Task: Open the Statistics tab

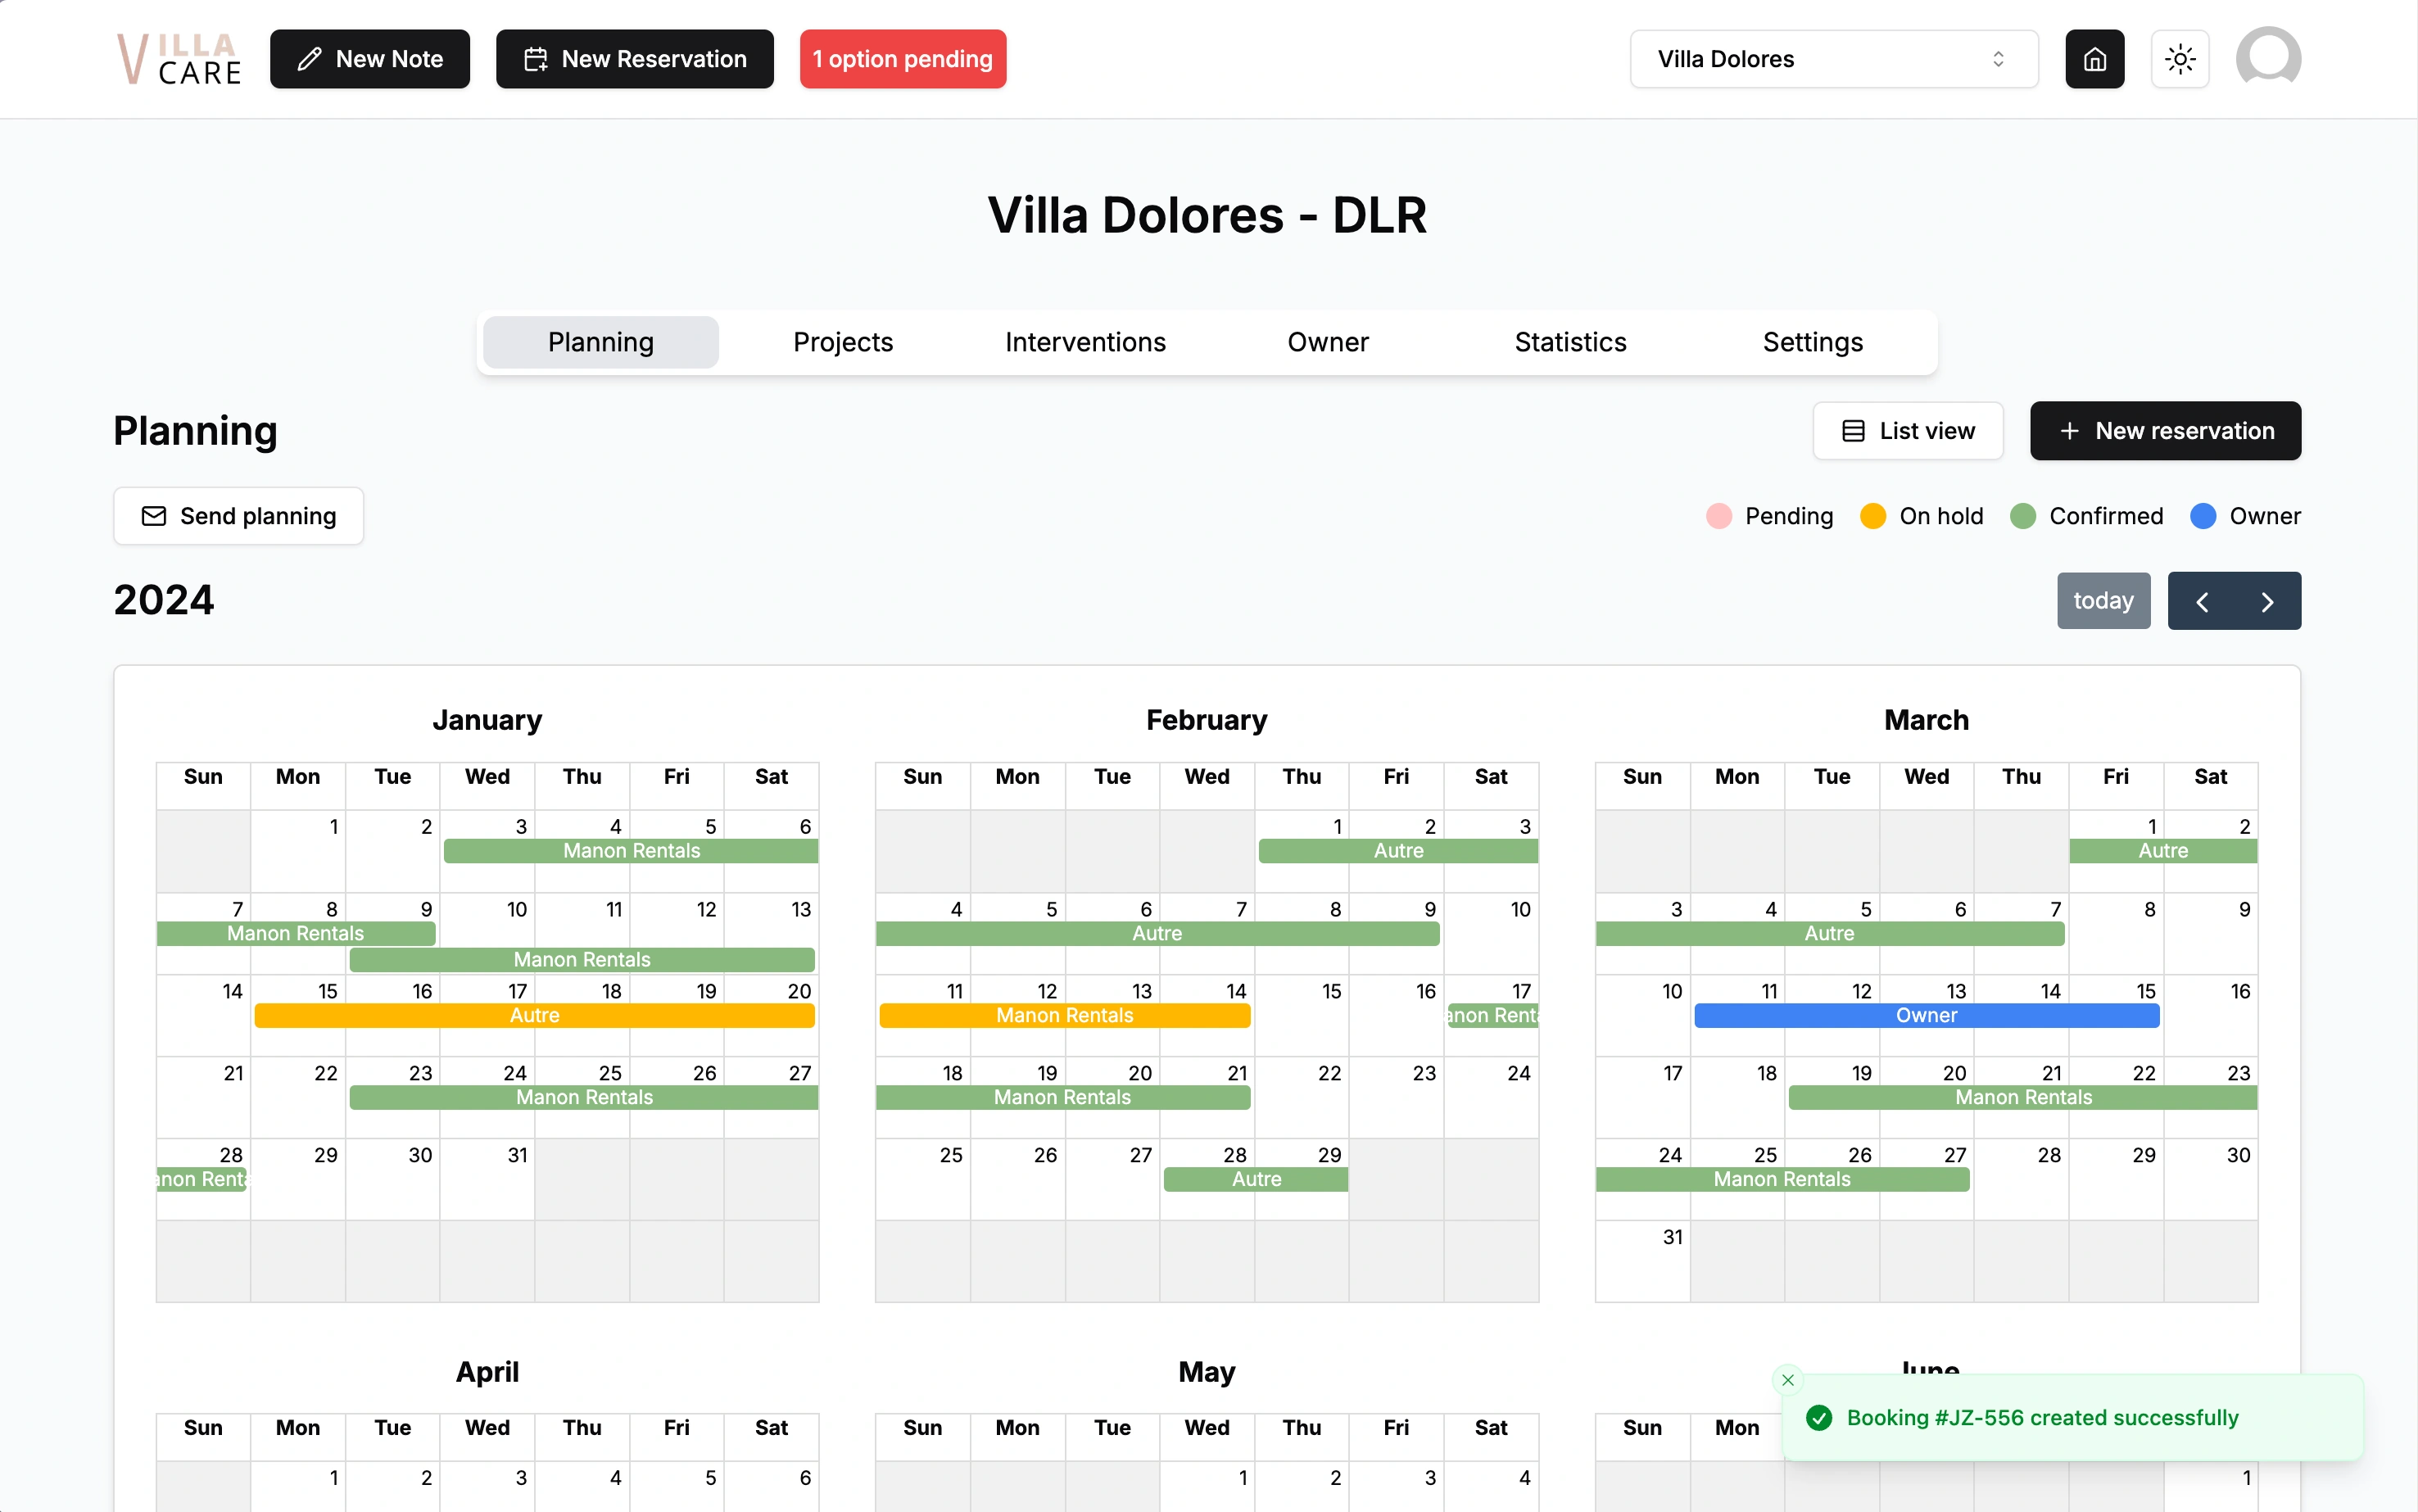Action: click(1570, 341)
